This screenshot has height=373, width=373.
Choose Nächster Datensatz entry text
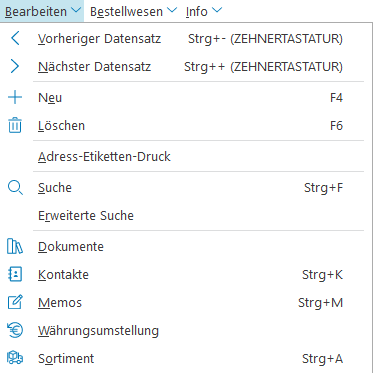click(x=95, y=67)
